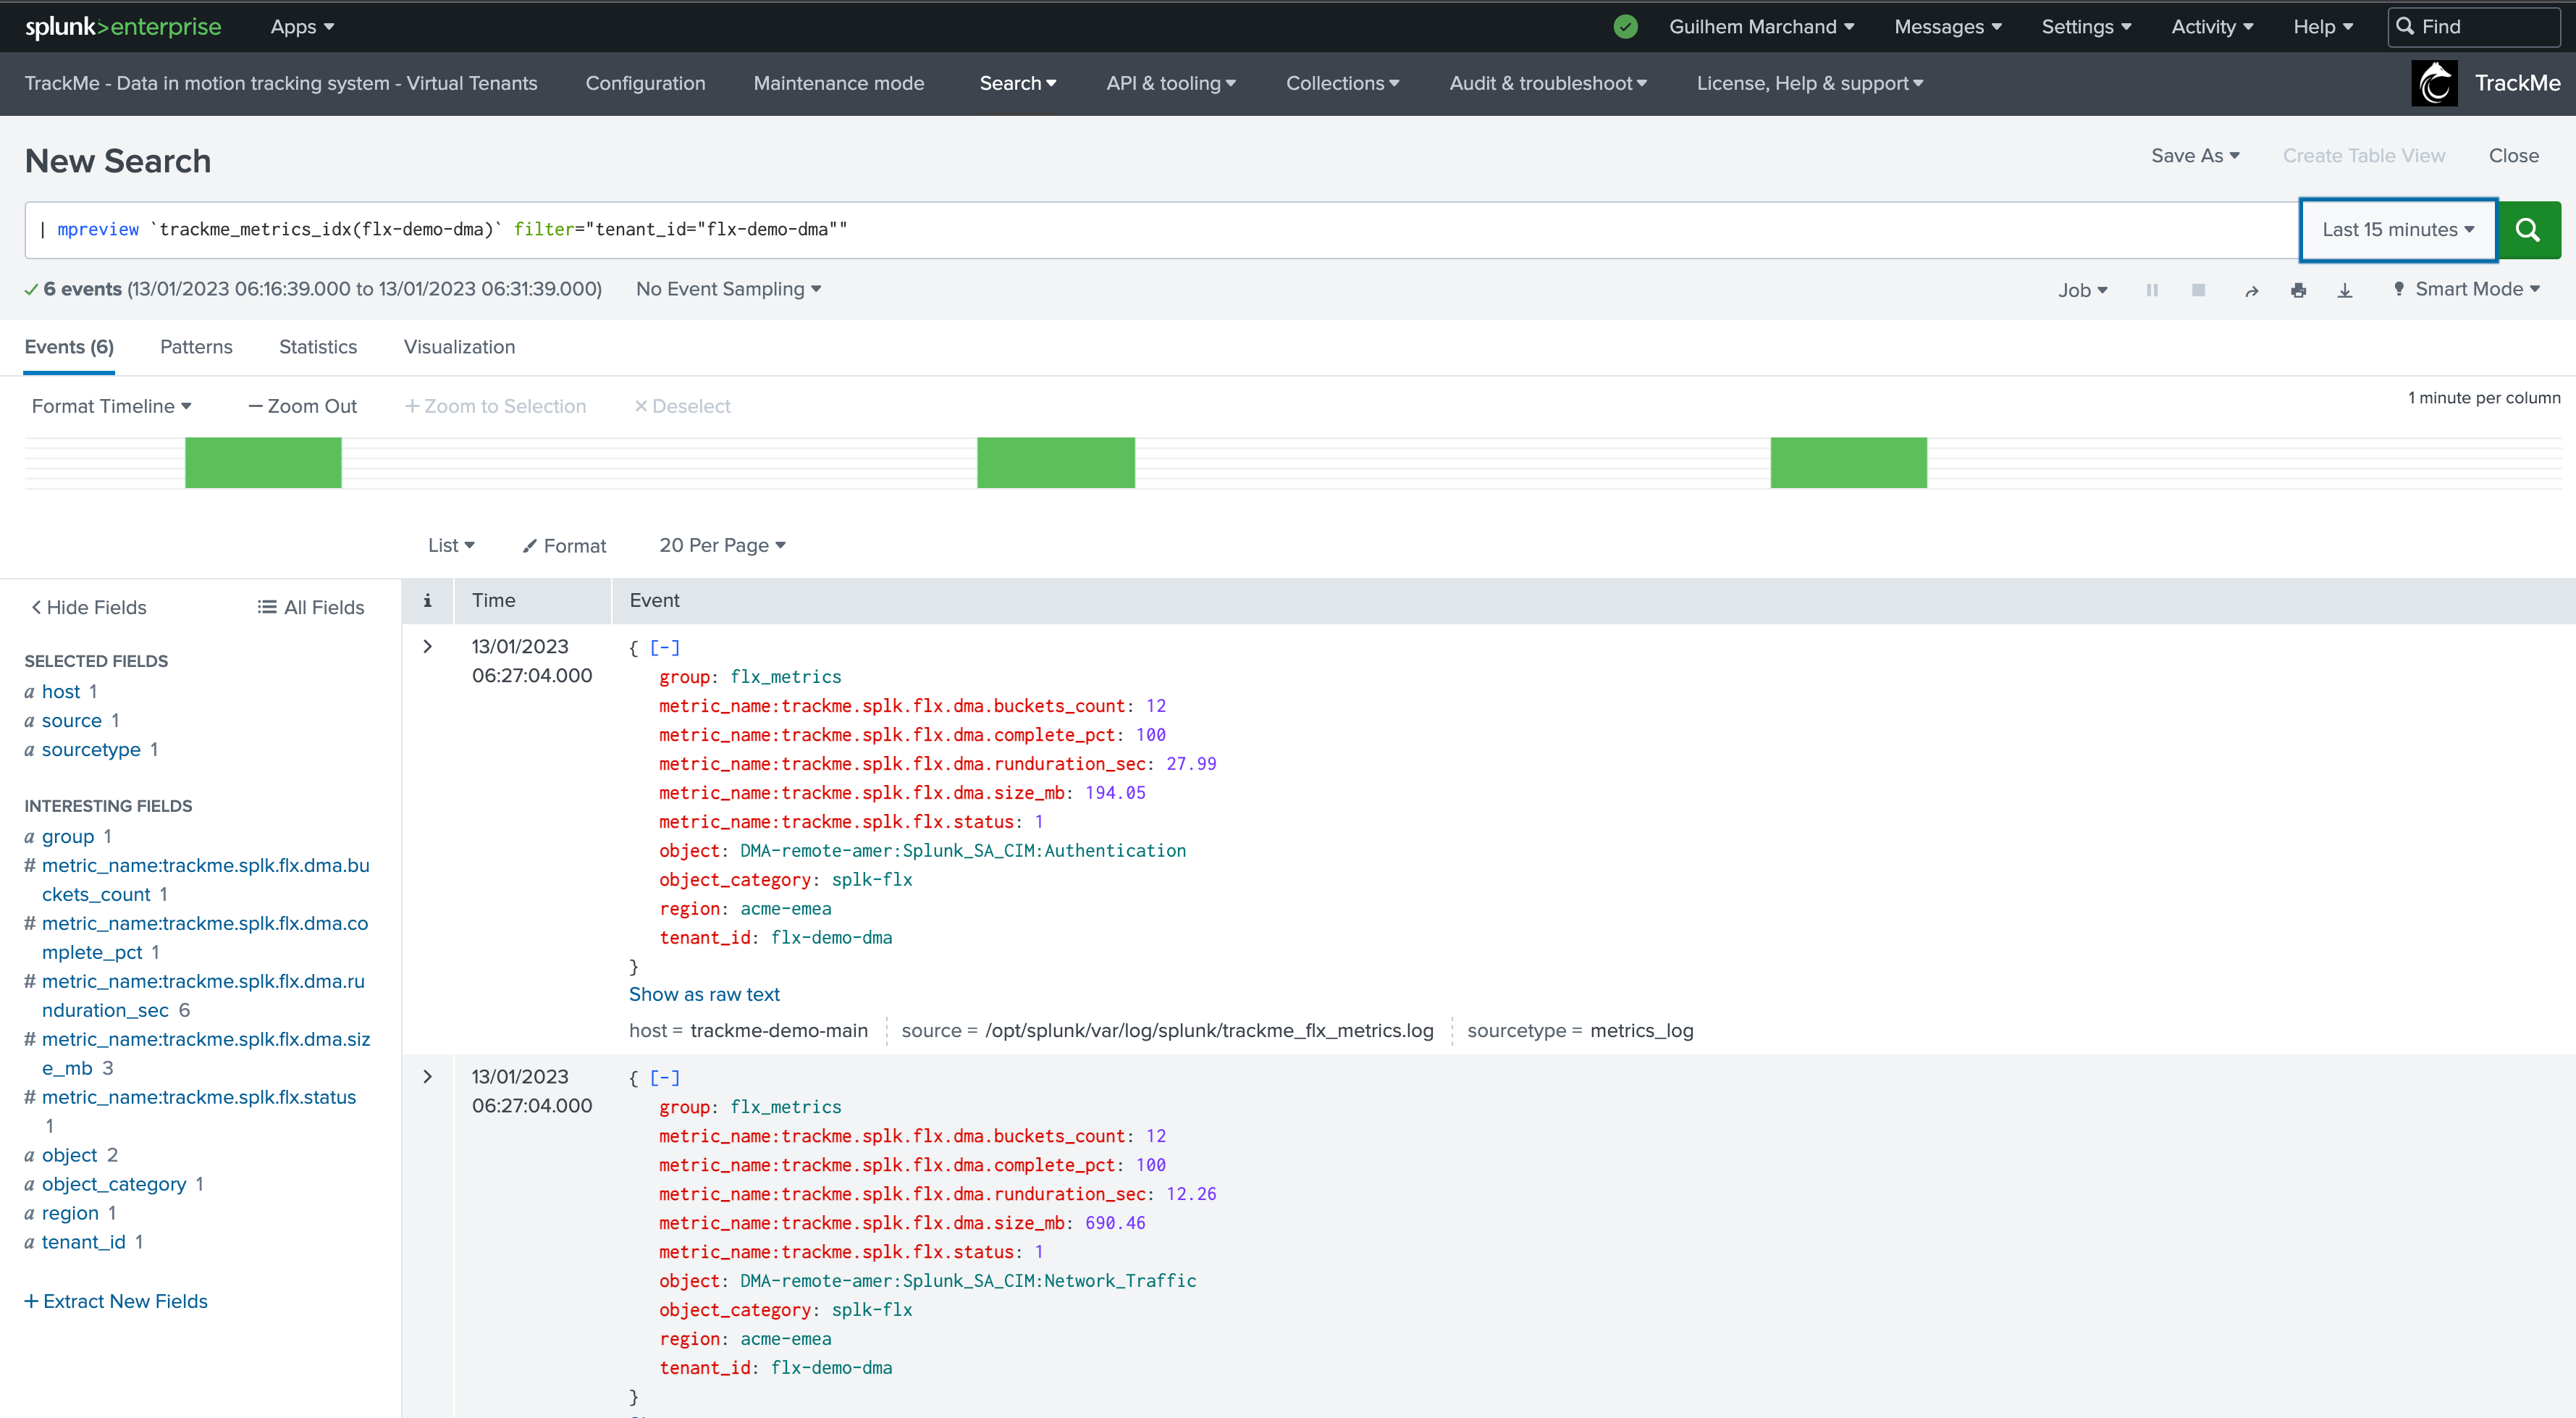Open the Last 15 minutes time picker
Screen dimensions: 2576x1418
pos(2398,230)
